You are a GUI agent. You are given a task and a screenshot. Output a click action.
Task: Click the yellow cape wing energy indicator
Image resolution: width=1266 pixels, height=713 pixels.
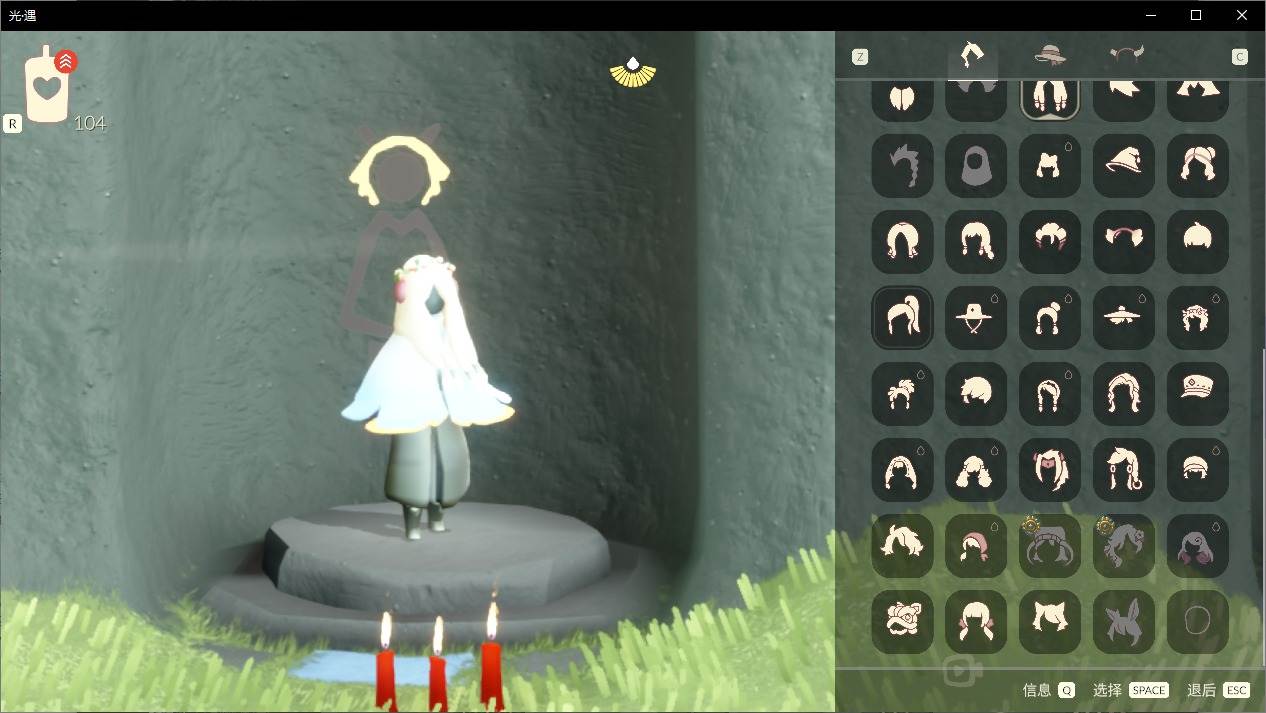633,72
